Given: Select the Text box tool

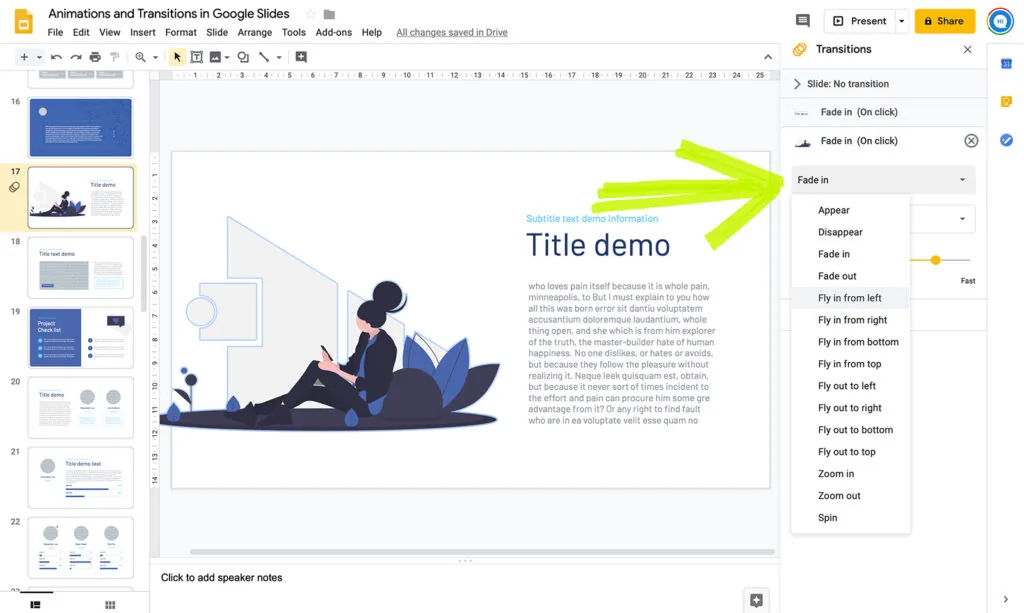Looking at the screenshot, I should (x=196, y=57).
